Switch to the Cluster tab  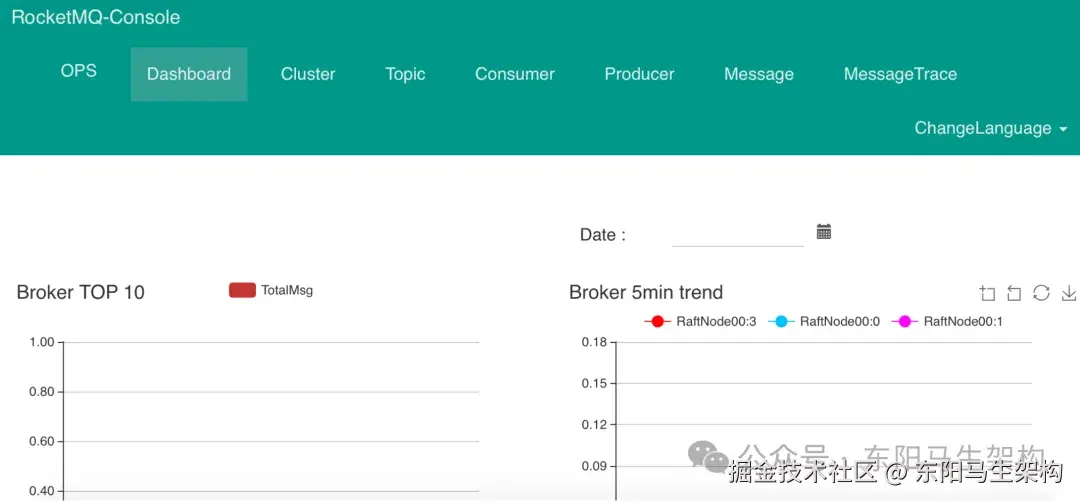click(x=308, y=74)
